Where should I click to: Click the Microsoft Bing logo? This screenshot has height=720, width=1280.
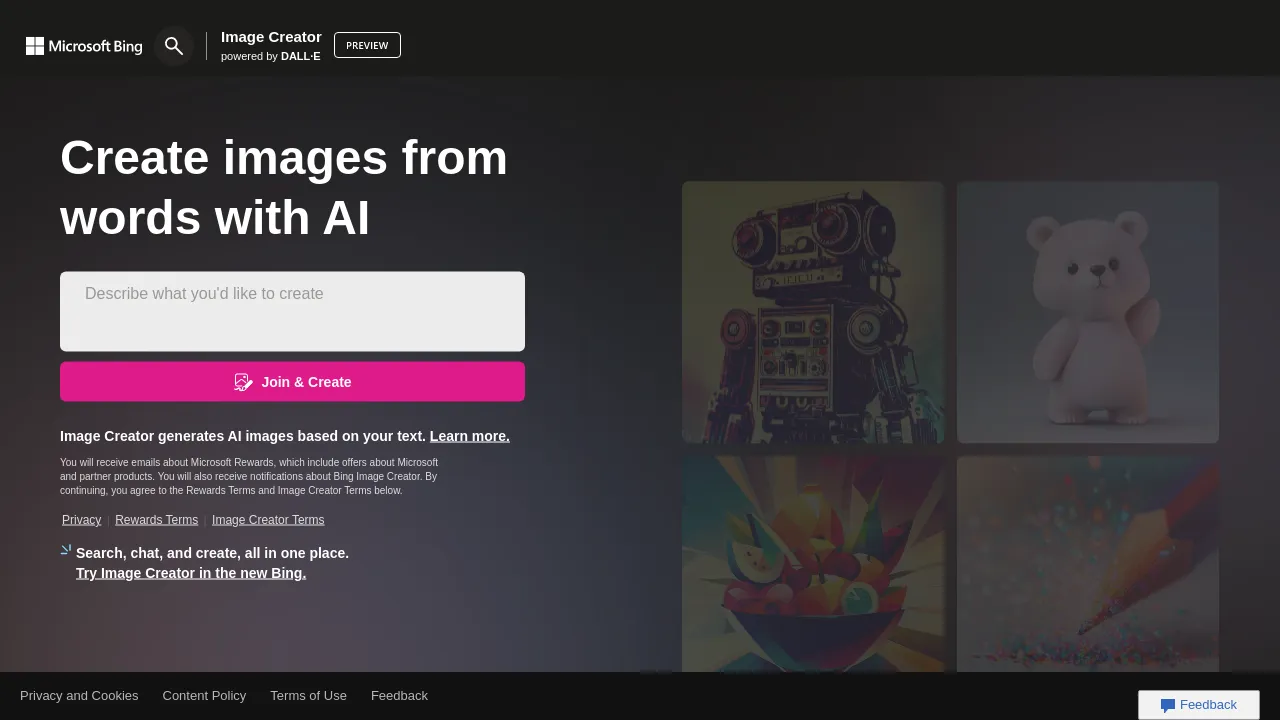point(84,46)
